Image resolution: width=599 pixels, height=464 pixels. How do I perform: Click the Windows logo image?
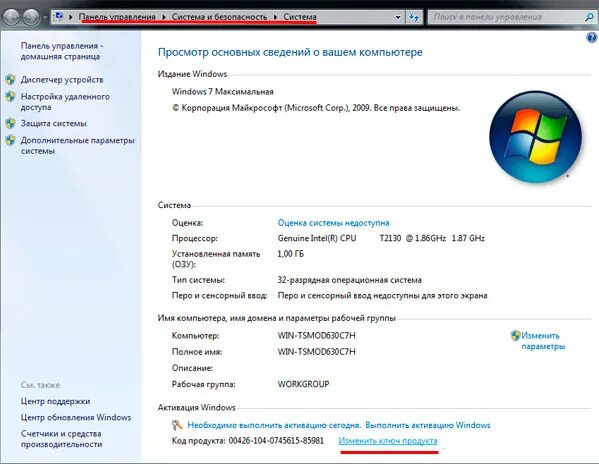(535, 136)
